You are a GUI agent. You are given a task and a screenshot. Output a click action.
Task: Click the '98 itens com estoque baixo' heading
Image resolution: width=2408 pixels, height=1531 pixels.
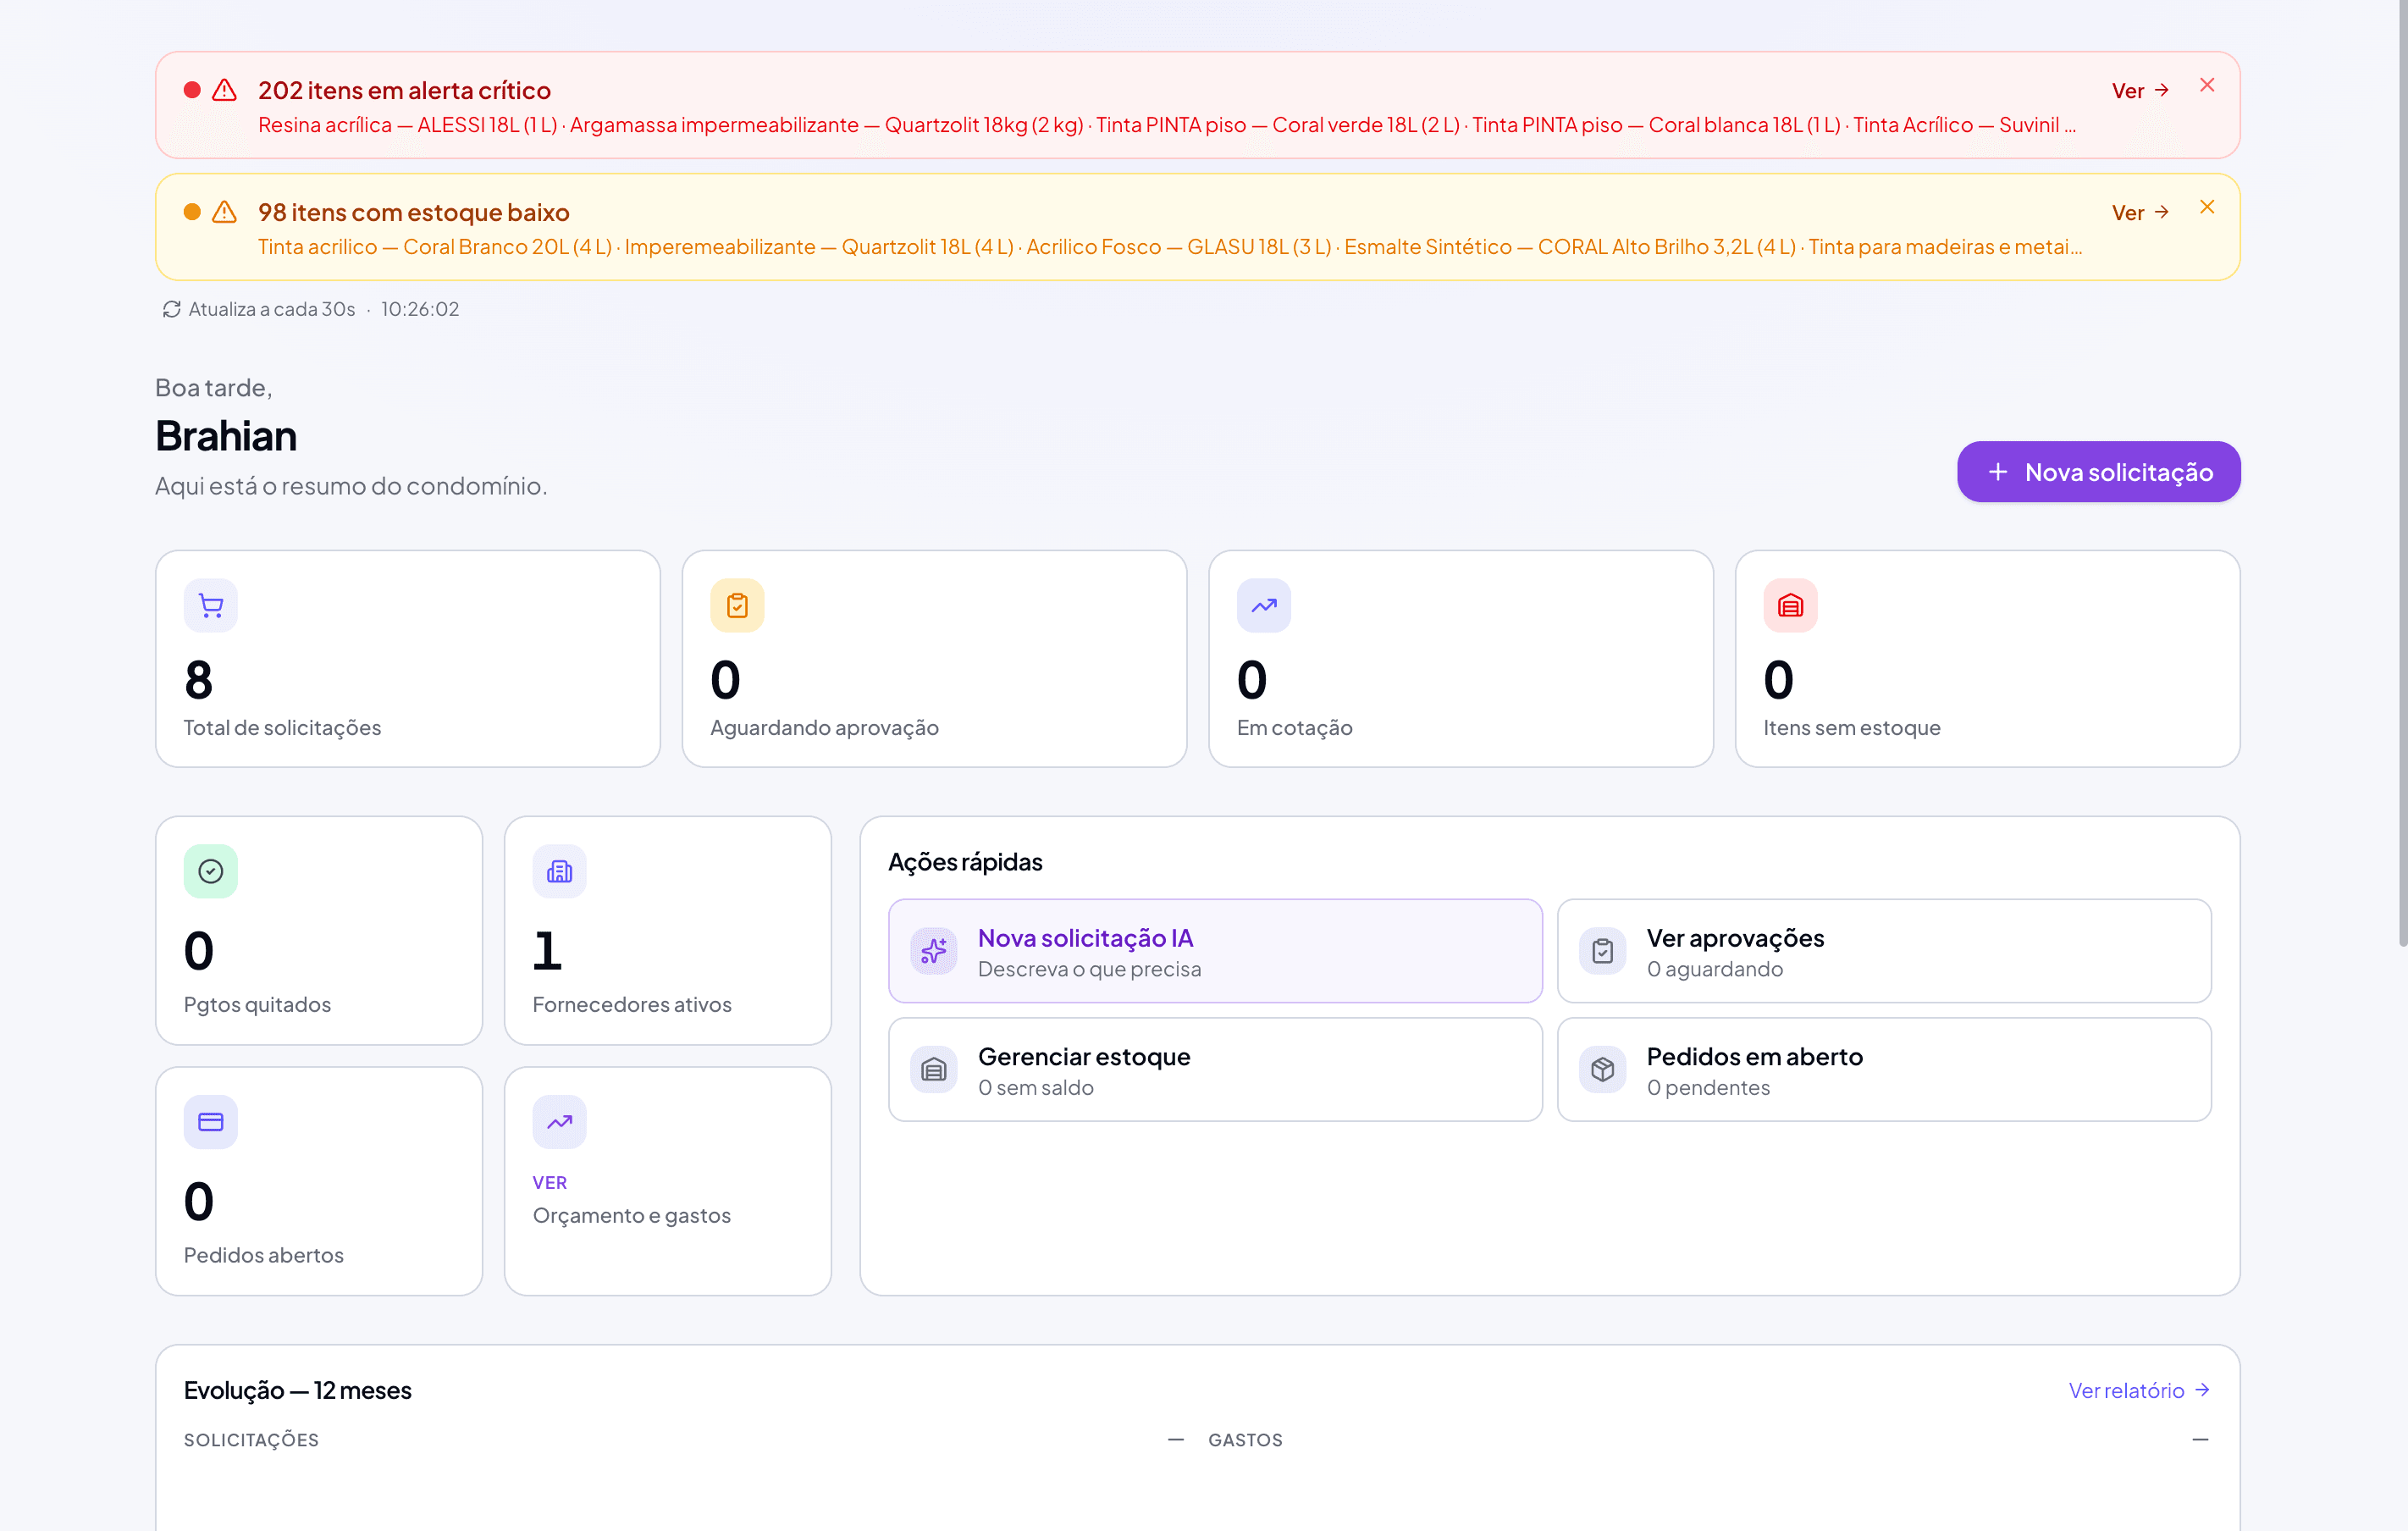[x=414, y=212]
